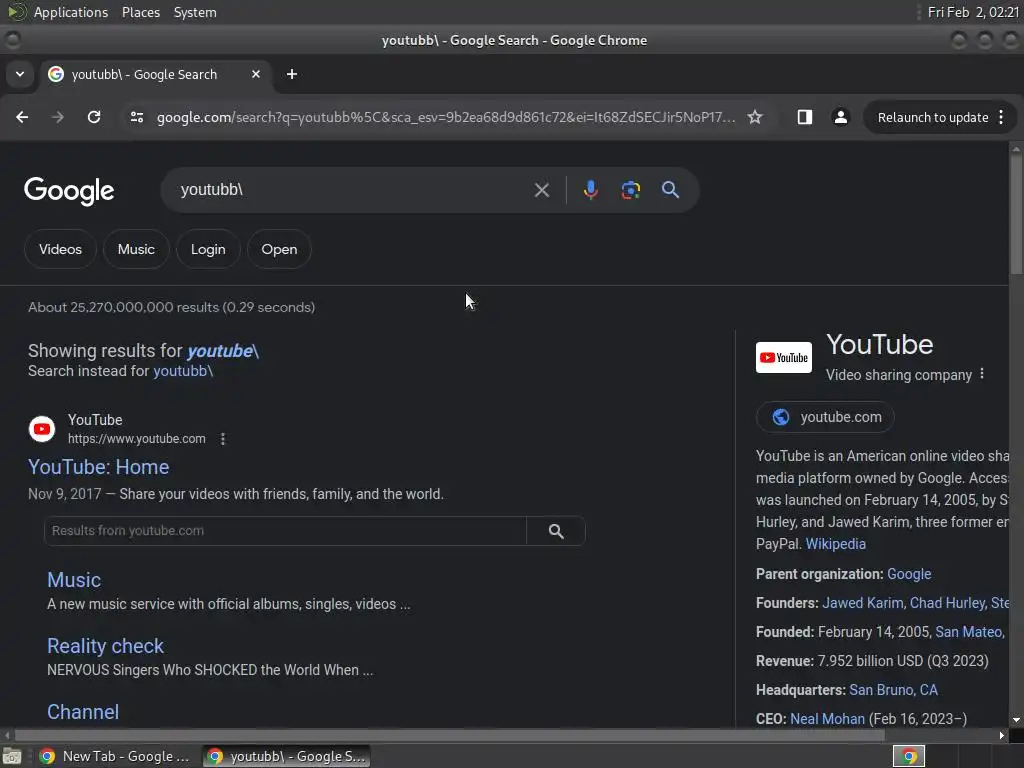Filter results by Music chip
This screenshot has width=1024, height=768.
[x=136, y=249]
